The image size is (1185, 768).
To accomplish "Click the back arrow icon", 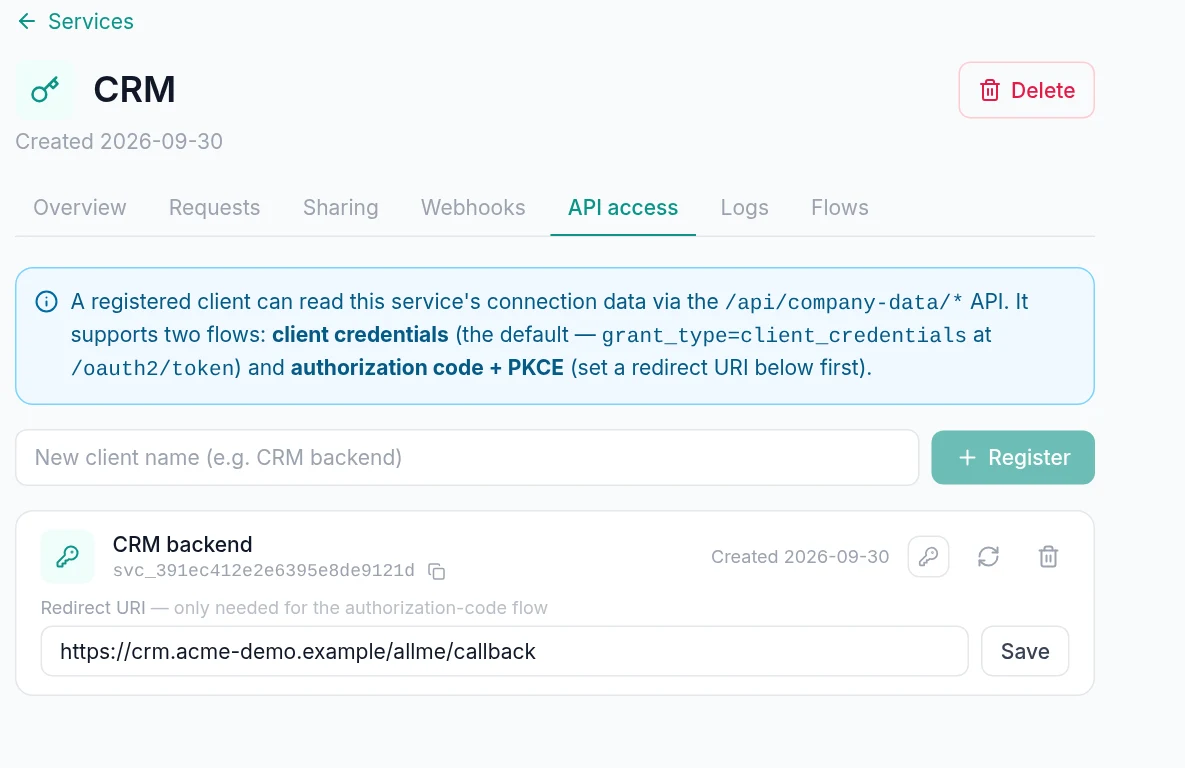I will pos(26,21).
